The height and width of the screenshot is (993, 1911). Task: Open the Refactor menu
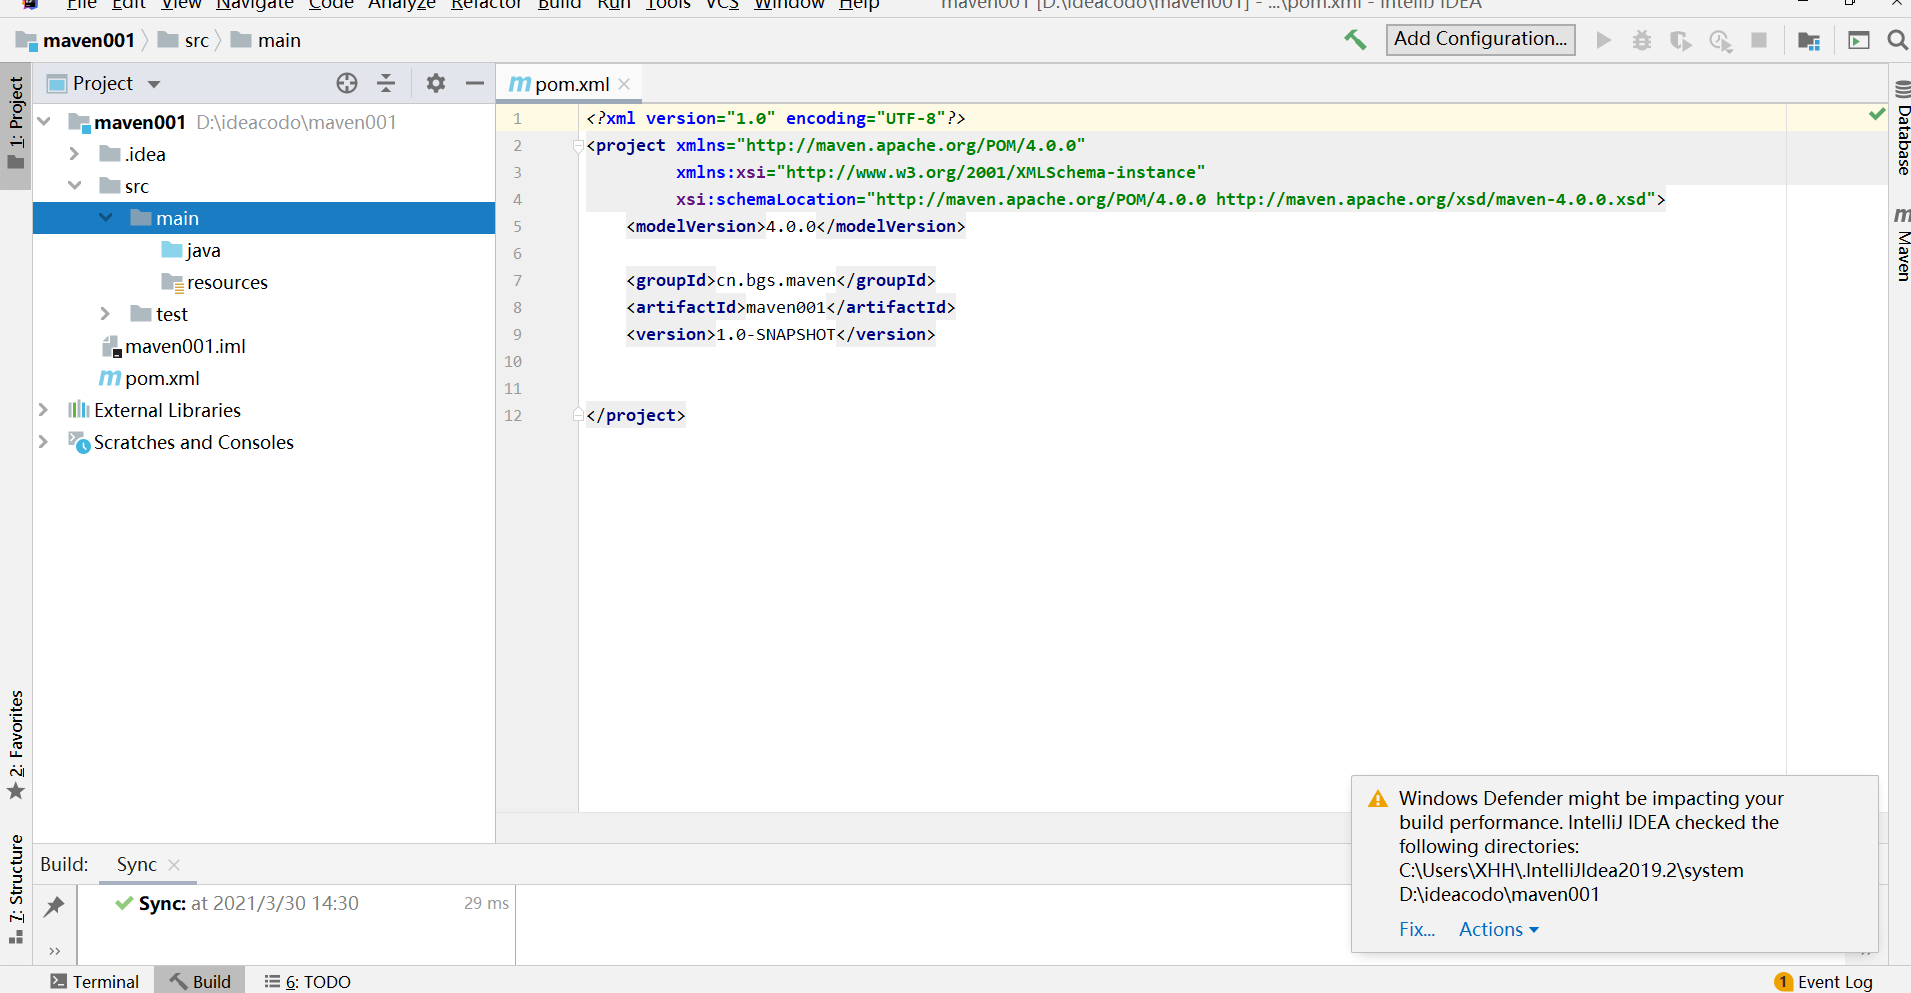(x=486, y=5)
